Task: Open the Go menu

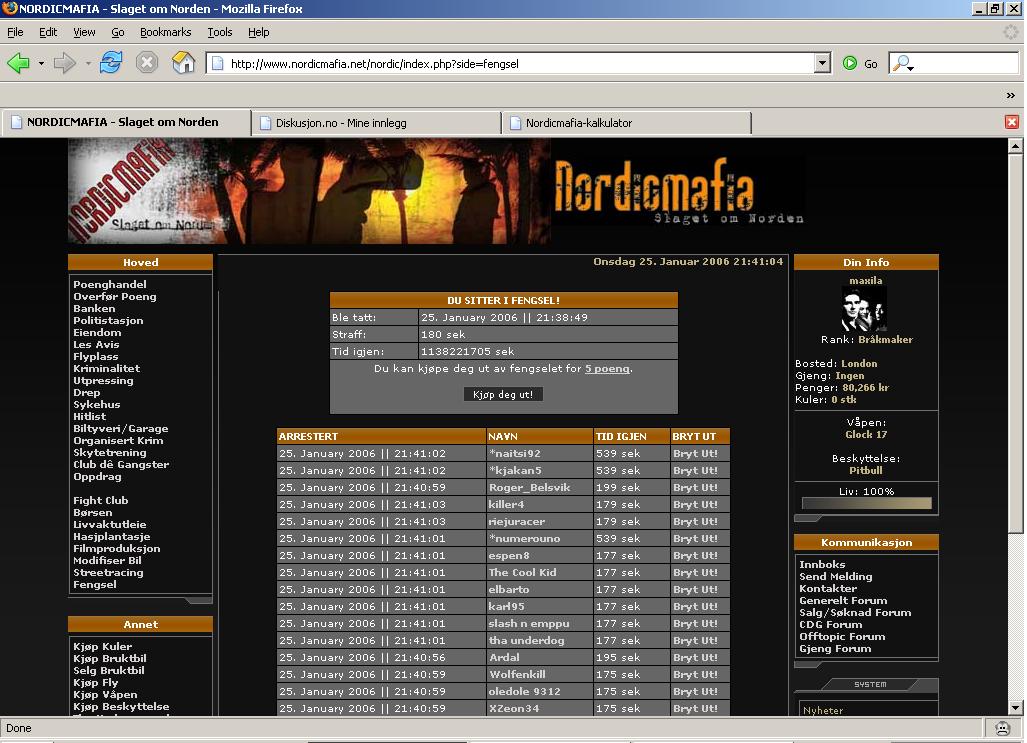Action: [118, 32]
